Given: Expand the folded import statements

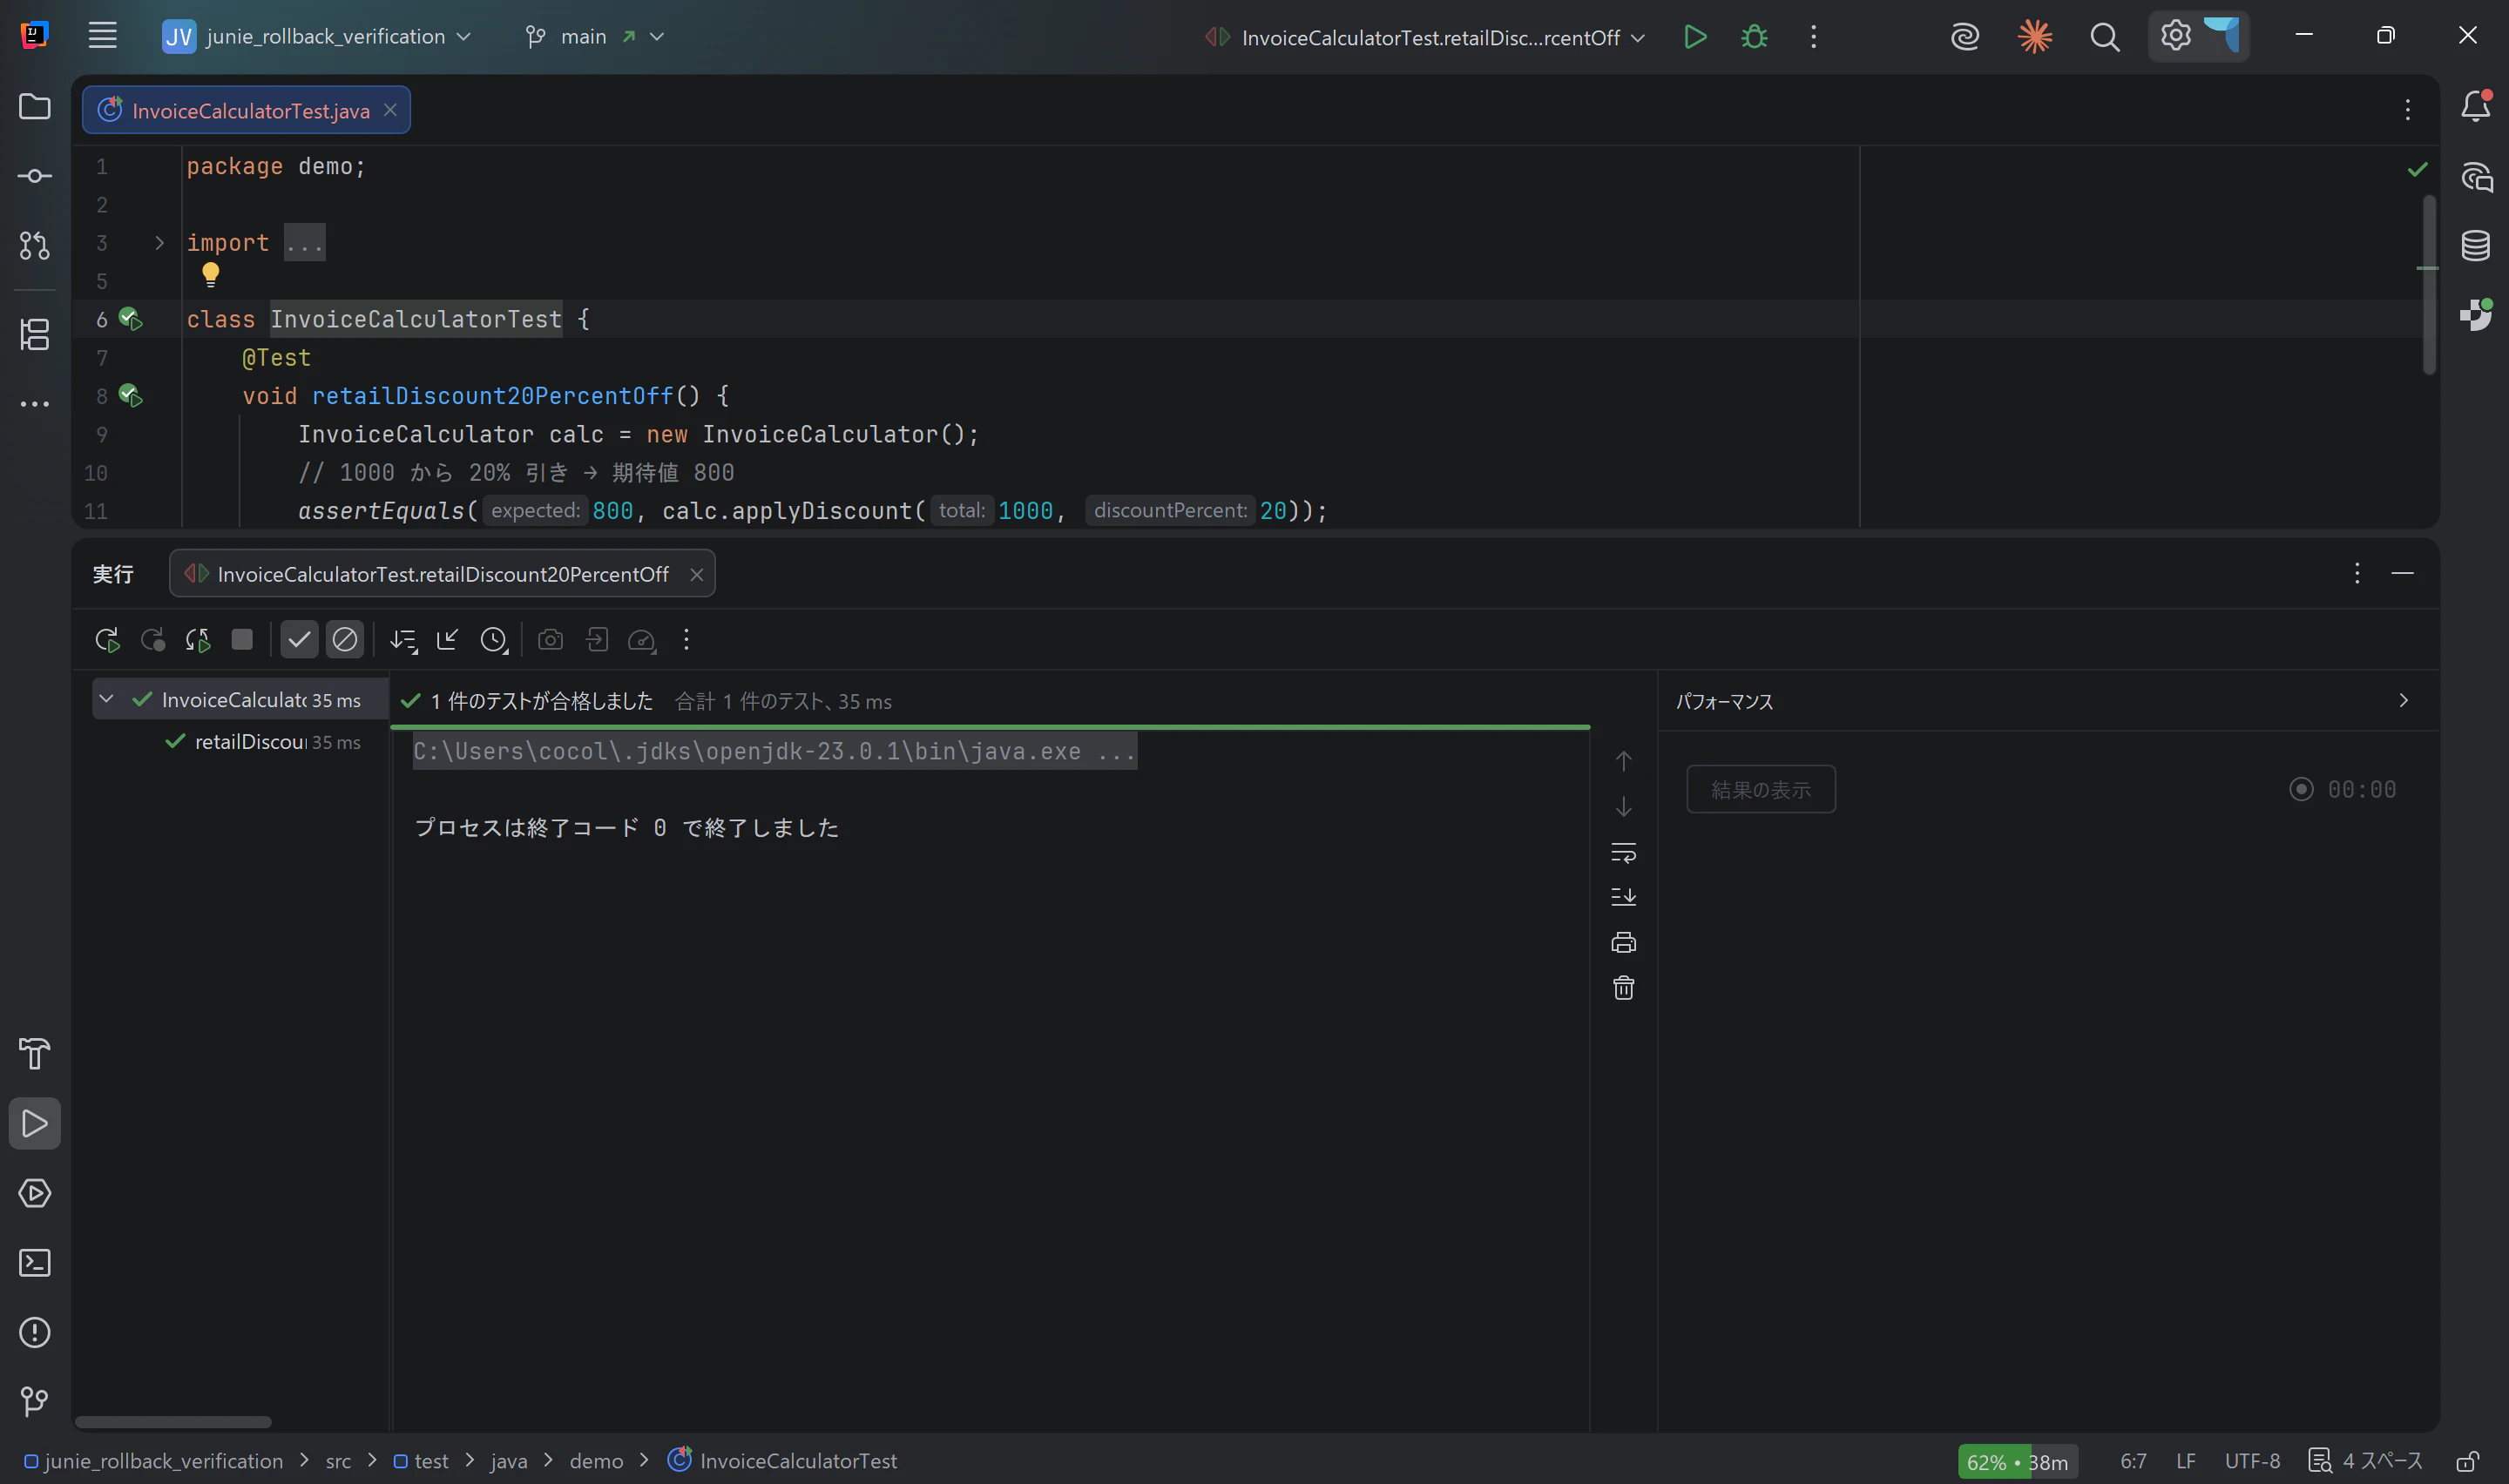Looking at the screenshot, I should [159, 243].
